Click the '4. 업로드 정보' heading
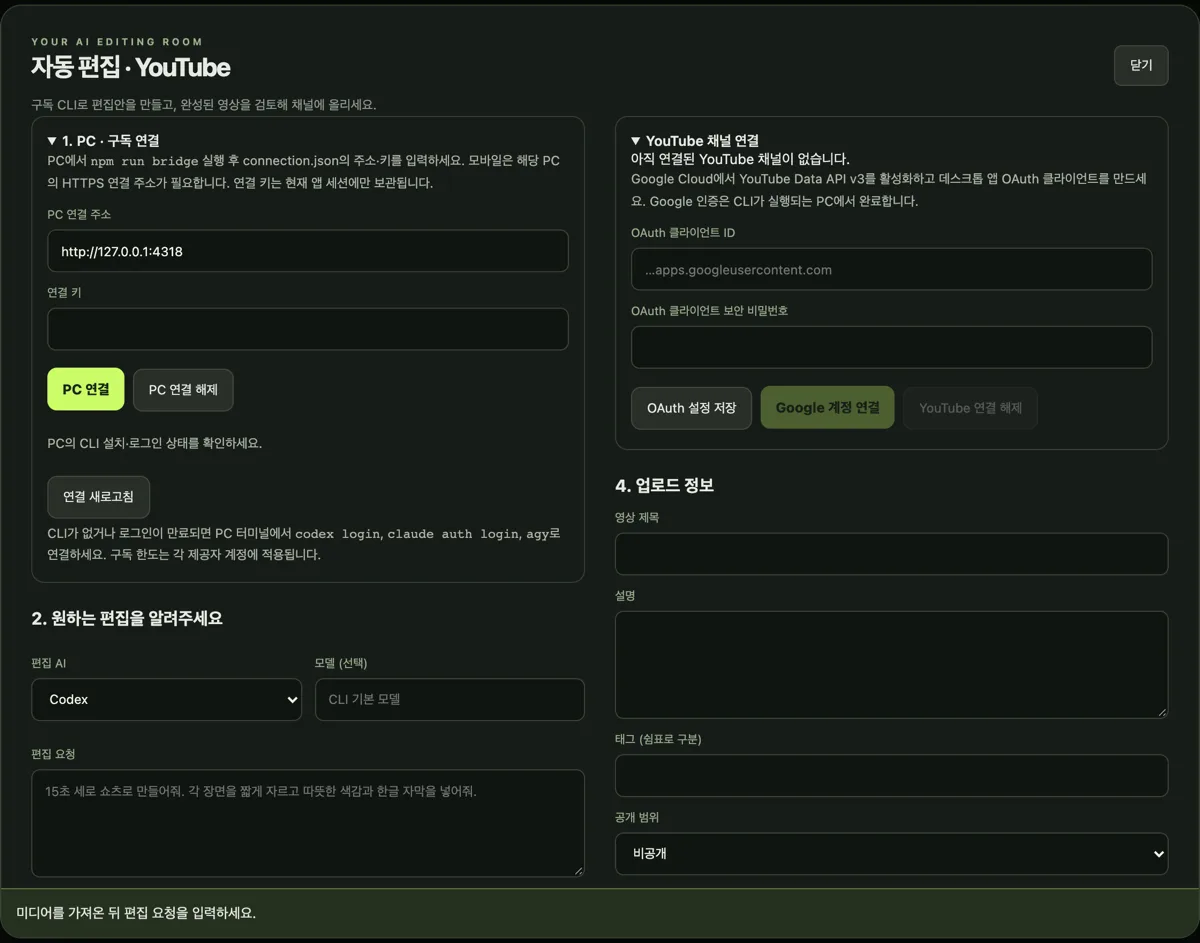 pos(665,486)
